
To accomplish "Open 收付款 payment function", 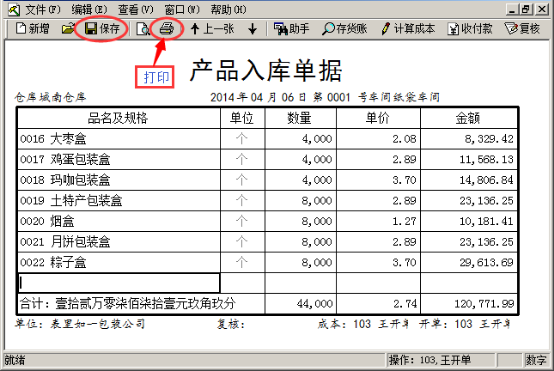I will 470,29.
